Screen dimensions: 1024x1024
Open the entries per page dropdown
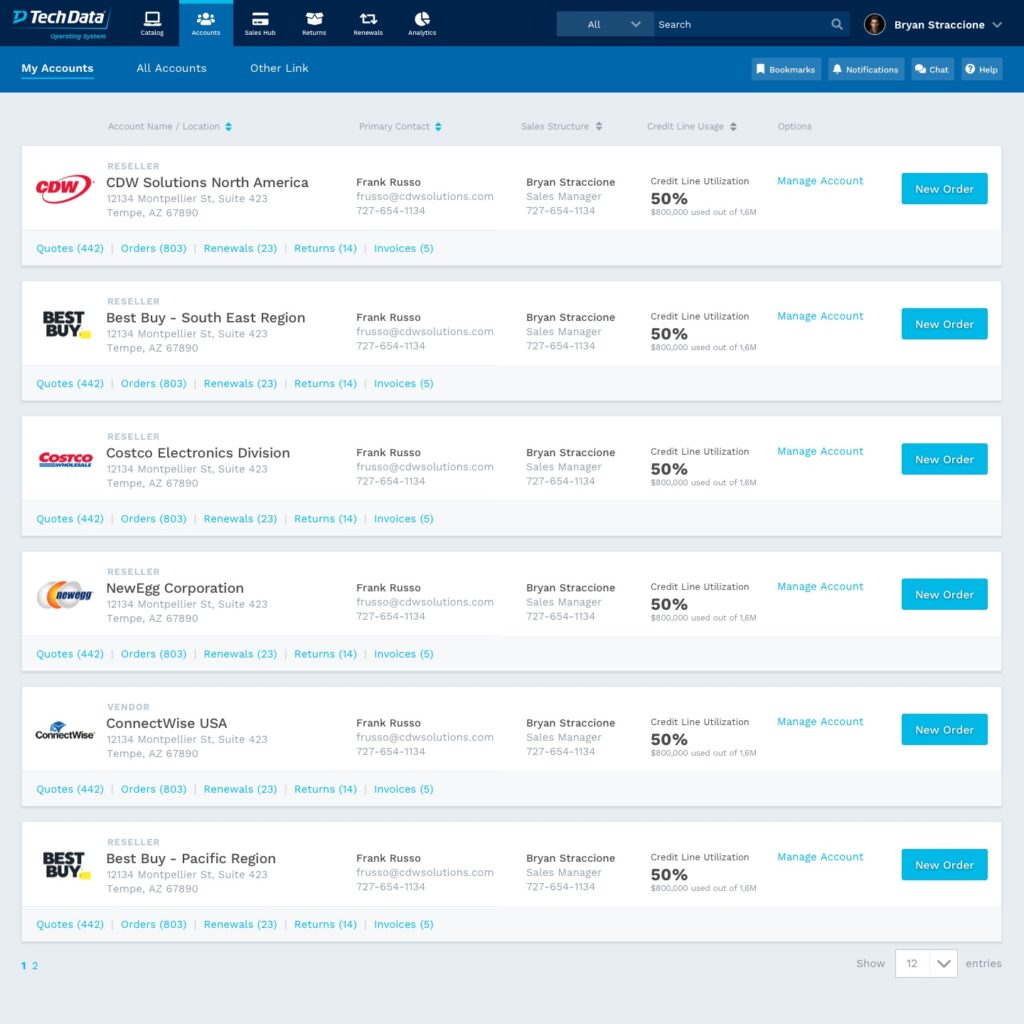[926, 963]
